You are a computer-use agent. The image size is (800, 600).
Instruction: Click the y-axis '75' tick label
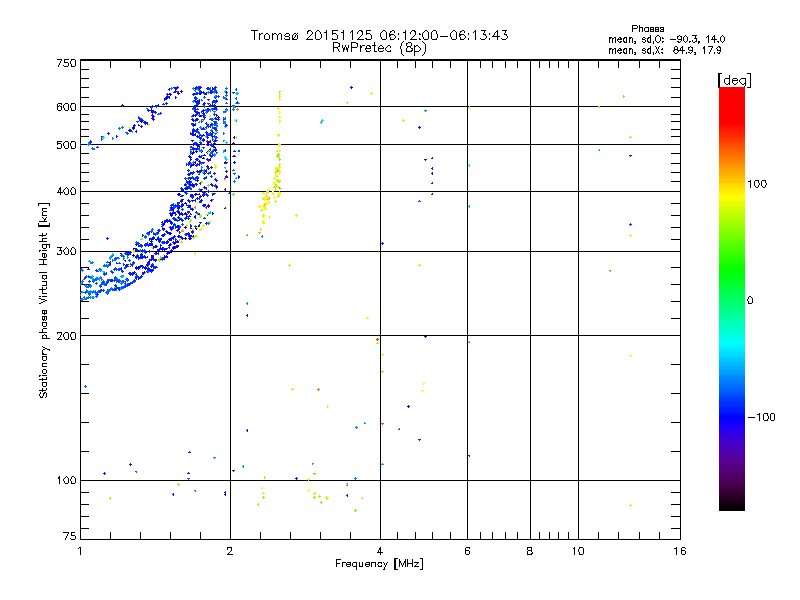[x=70, y=536]
